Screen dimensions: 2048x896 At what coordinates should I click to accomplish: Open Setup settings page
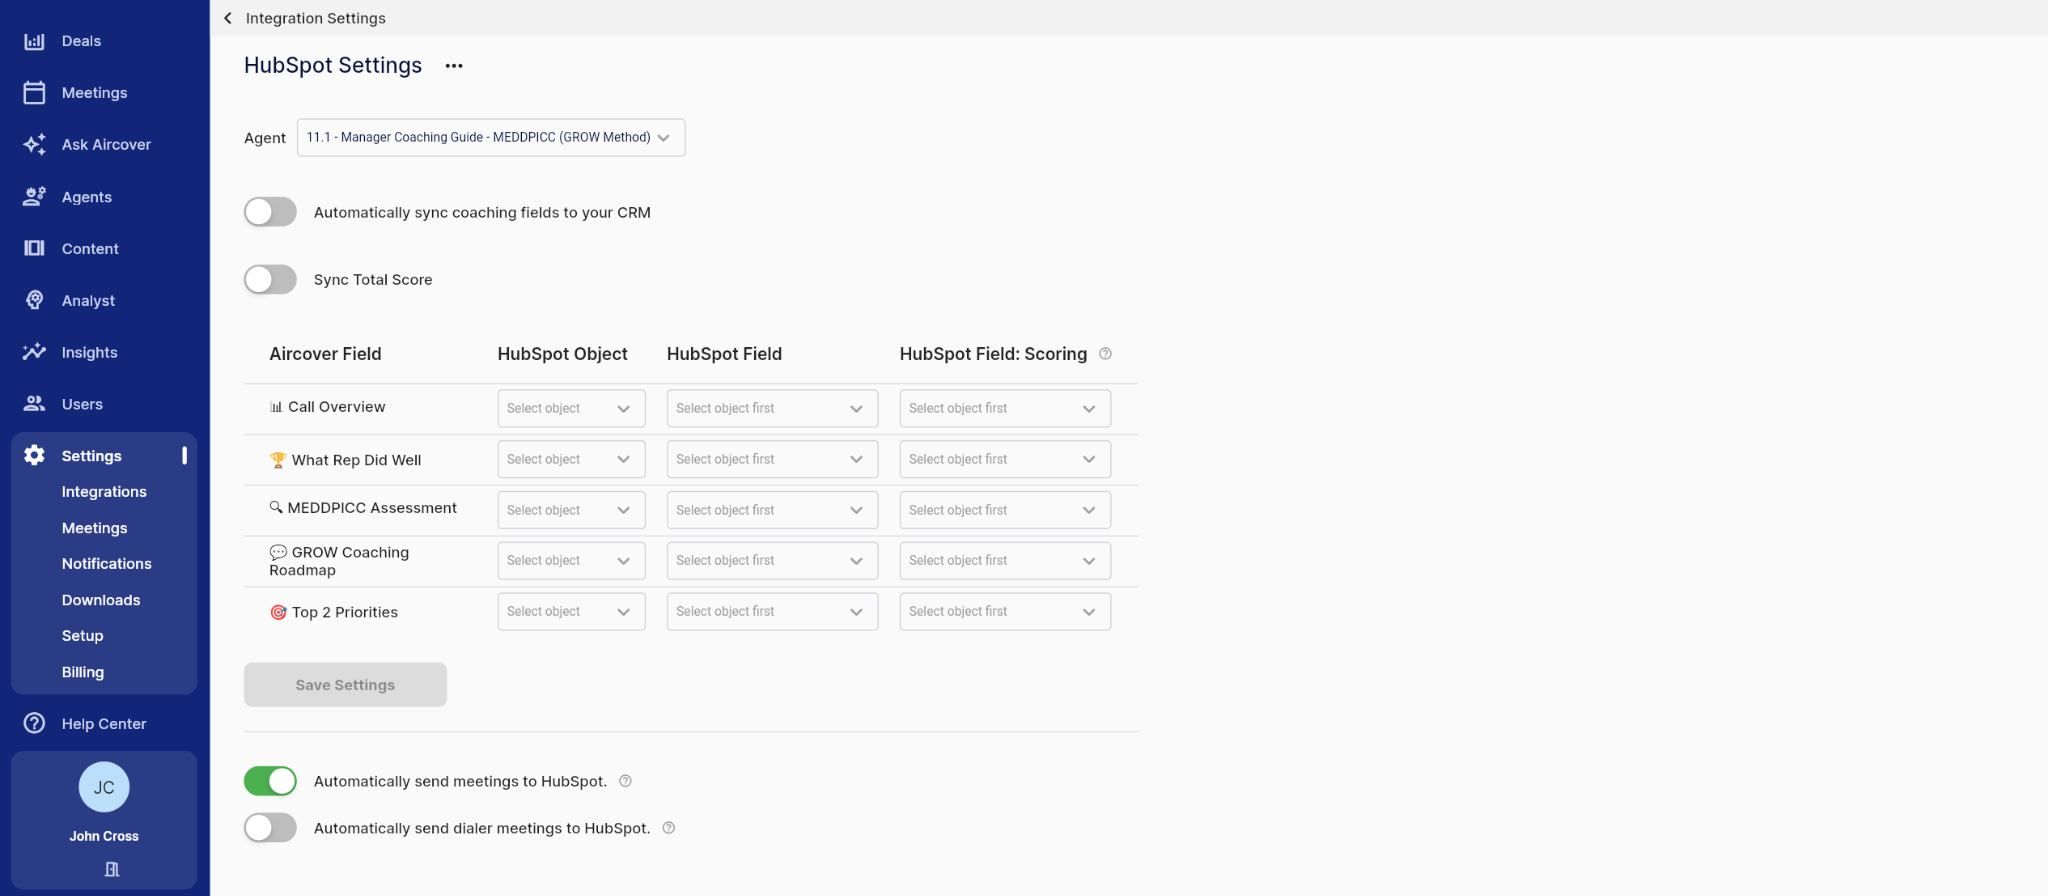coord(82,636)
